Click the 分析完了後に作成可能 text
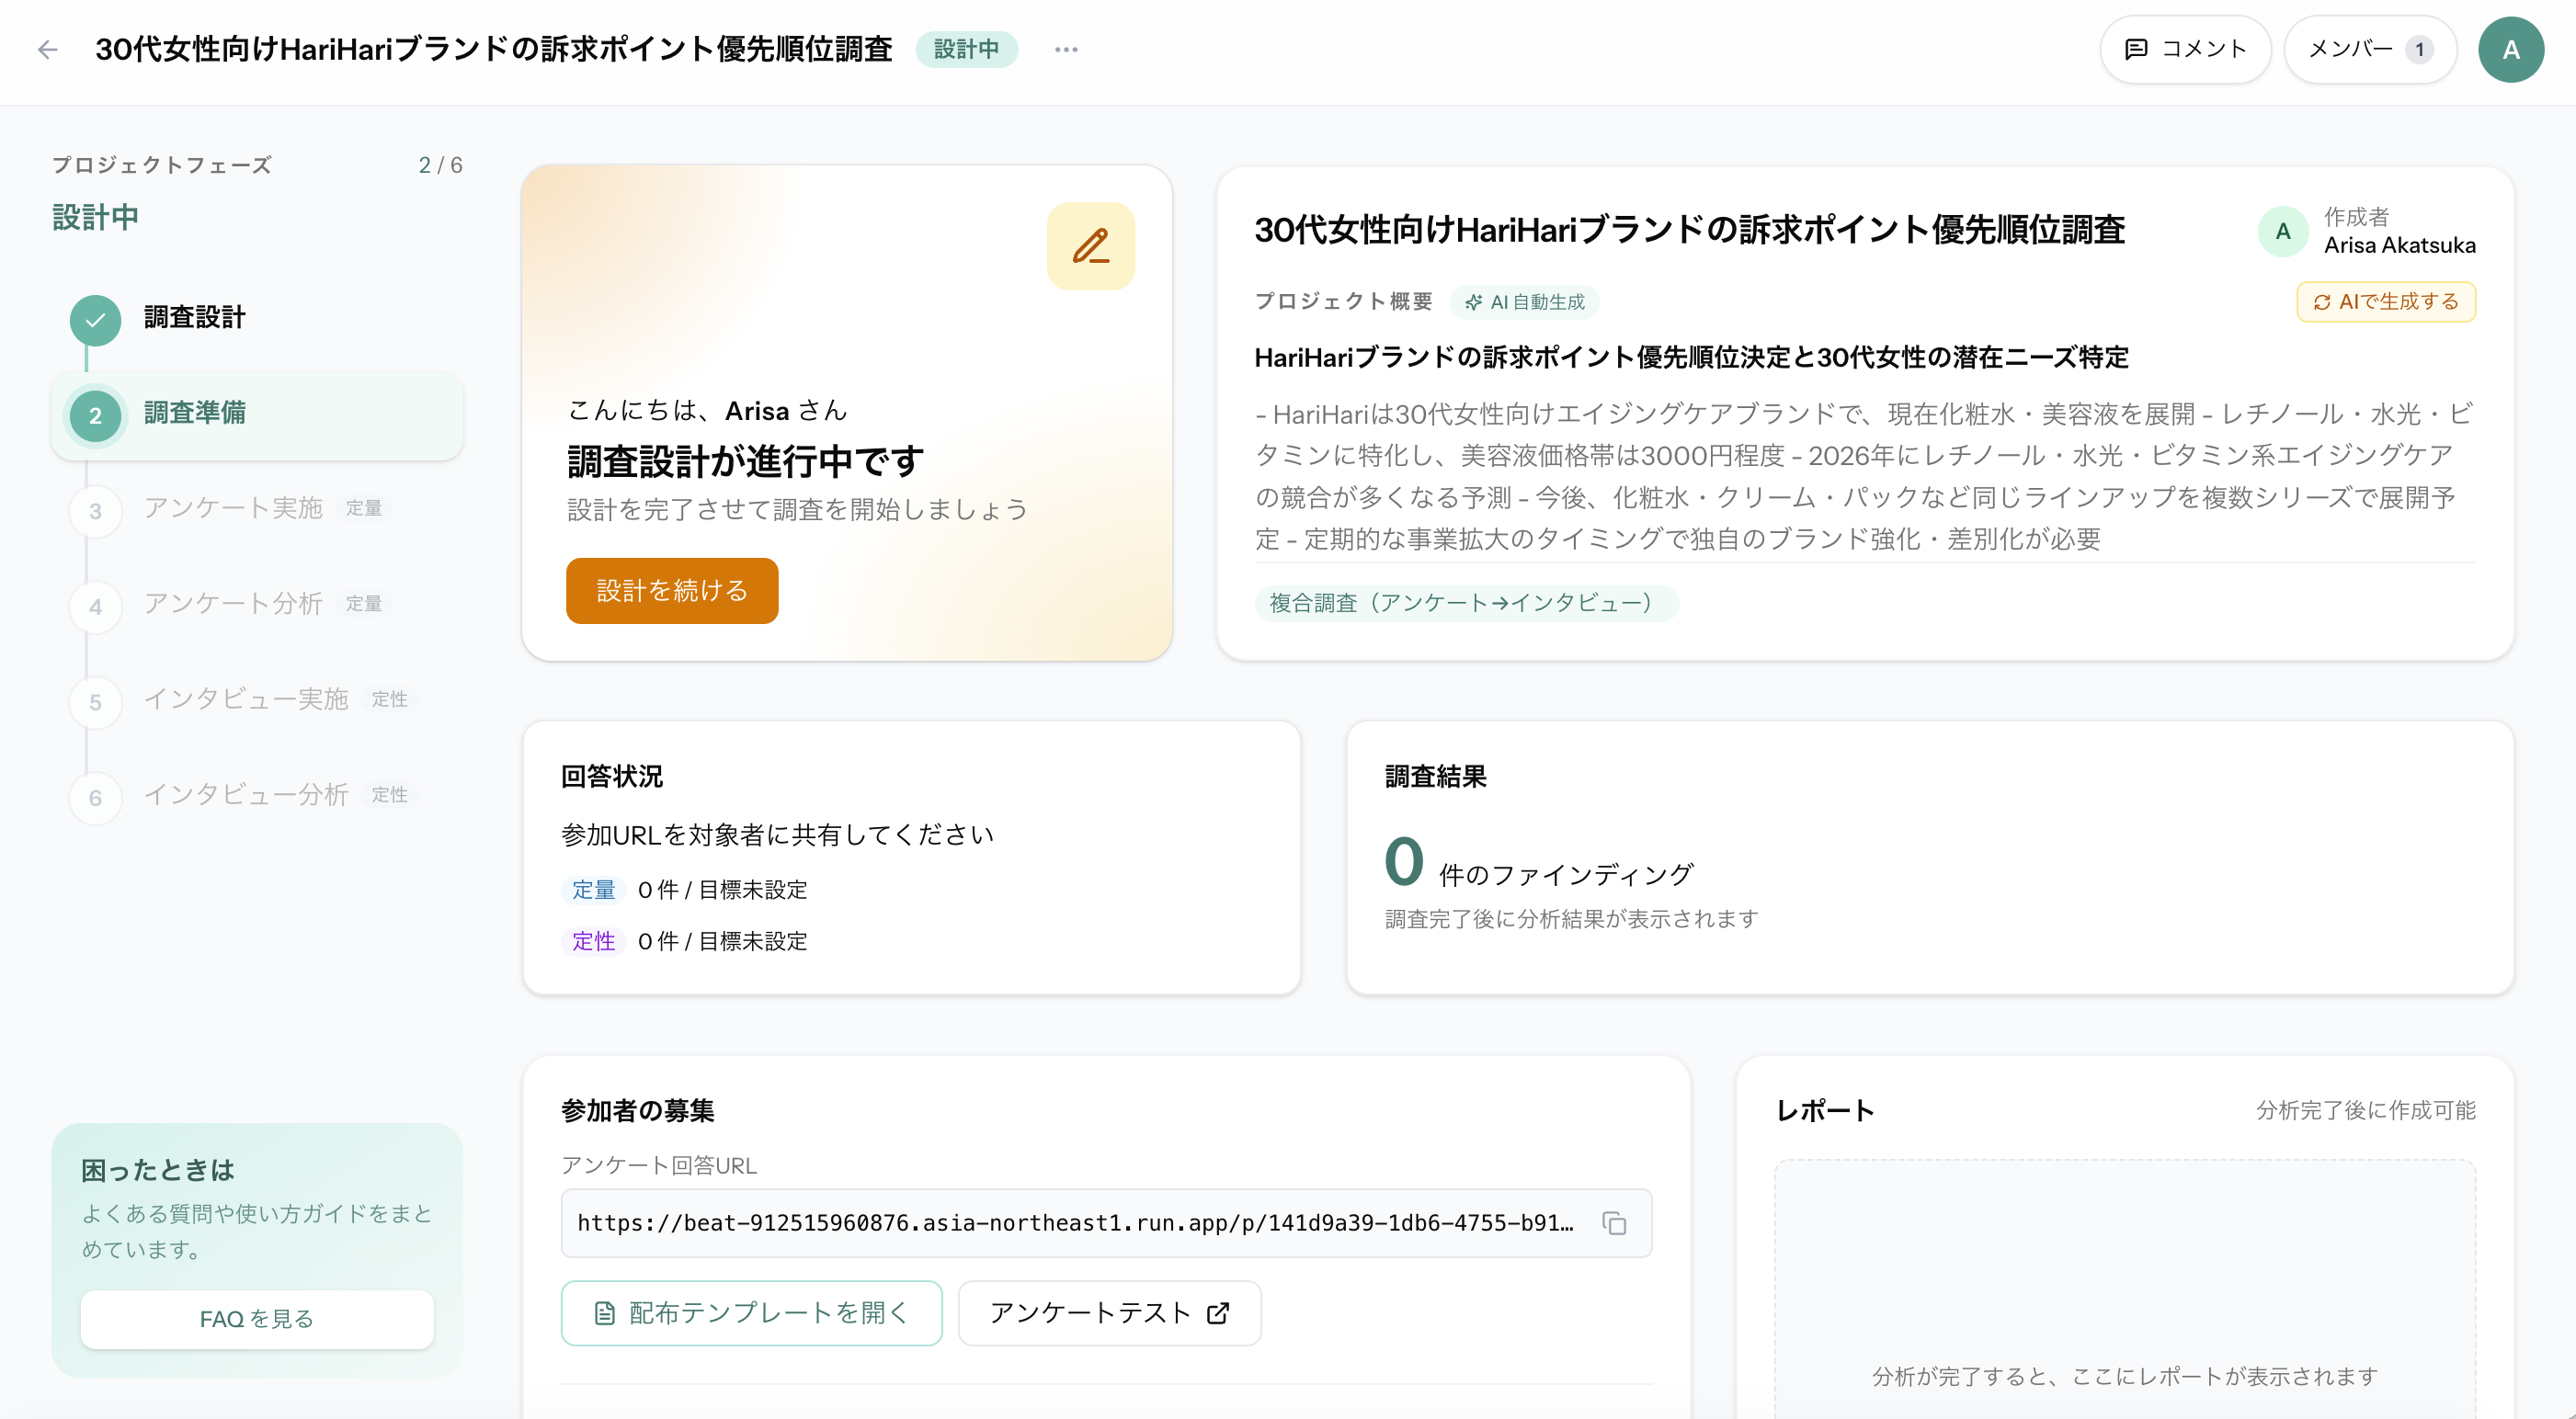 coord(2365,1110)
